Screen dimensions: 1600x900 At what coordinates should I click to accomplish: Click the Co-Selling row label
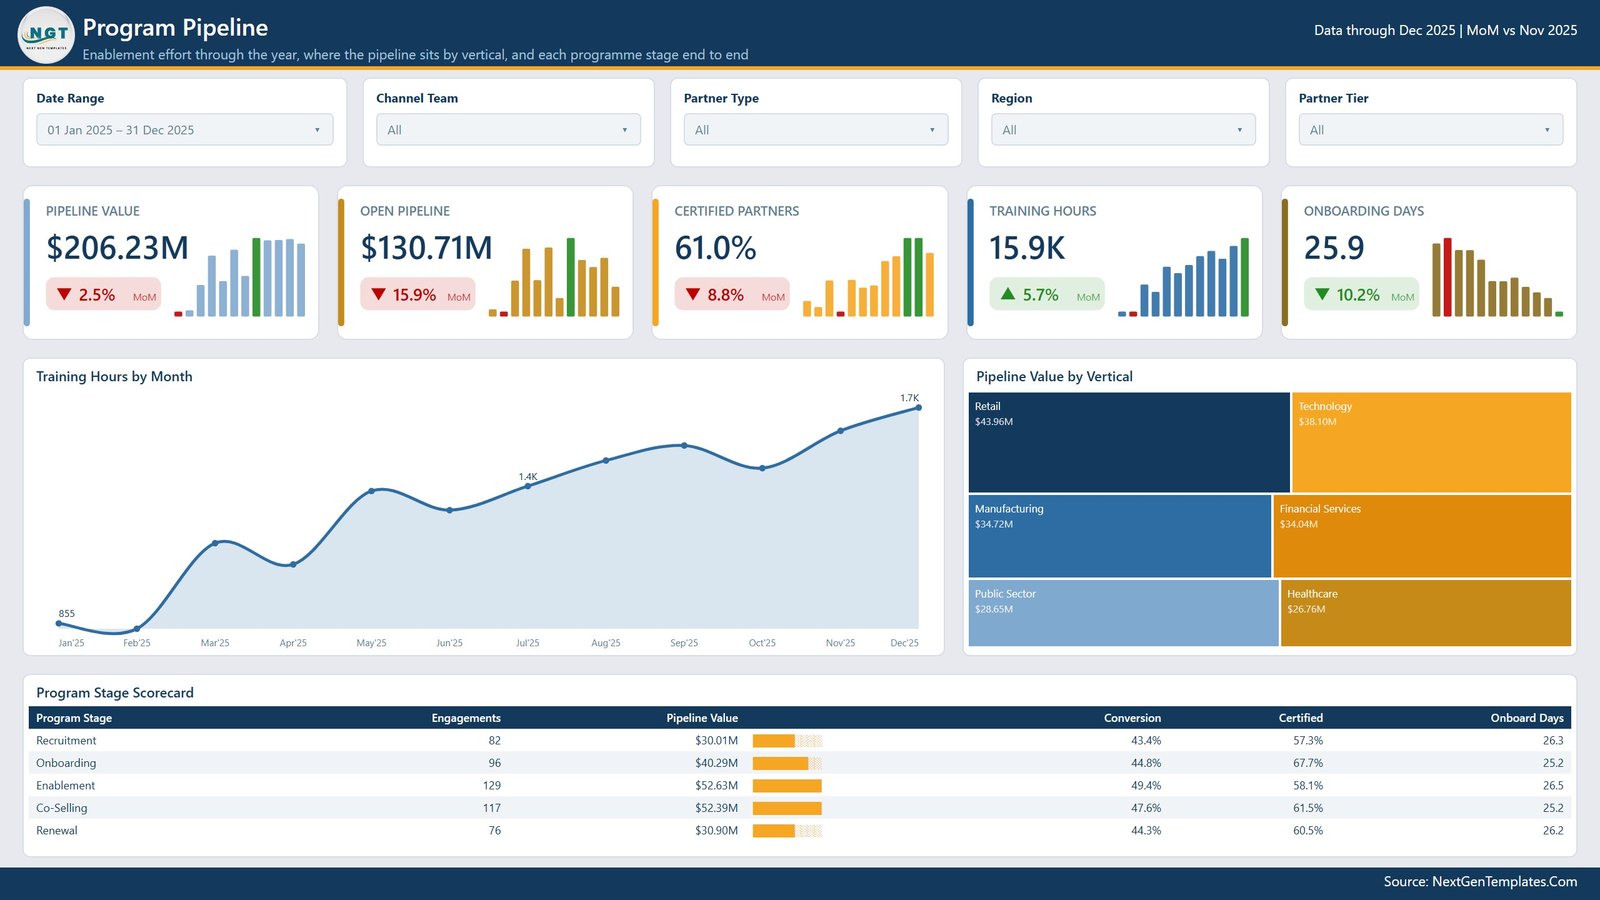pos(62,808)
